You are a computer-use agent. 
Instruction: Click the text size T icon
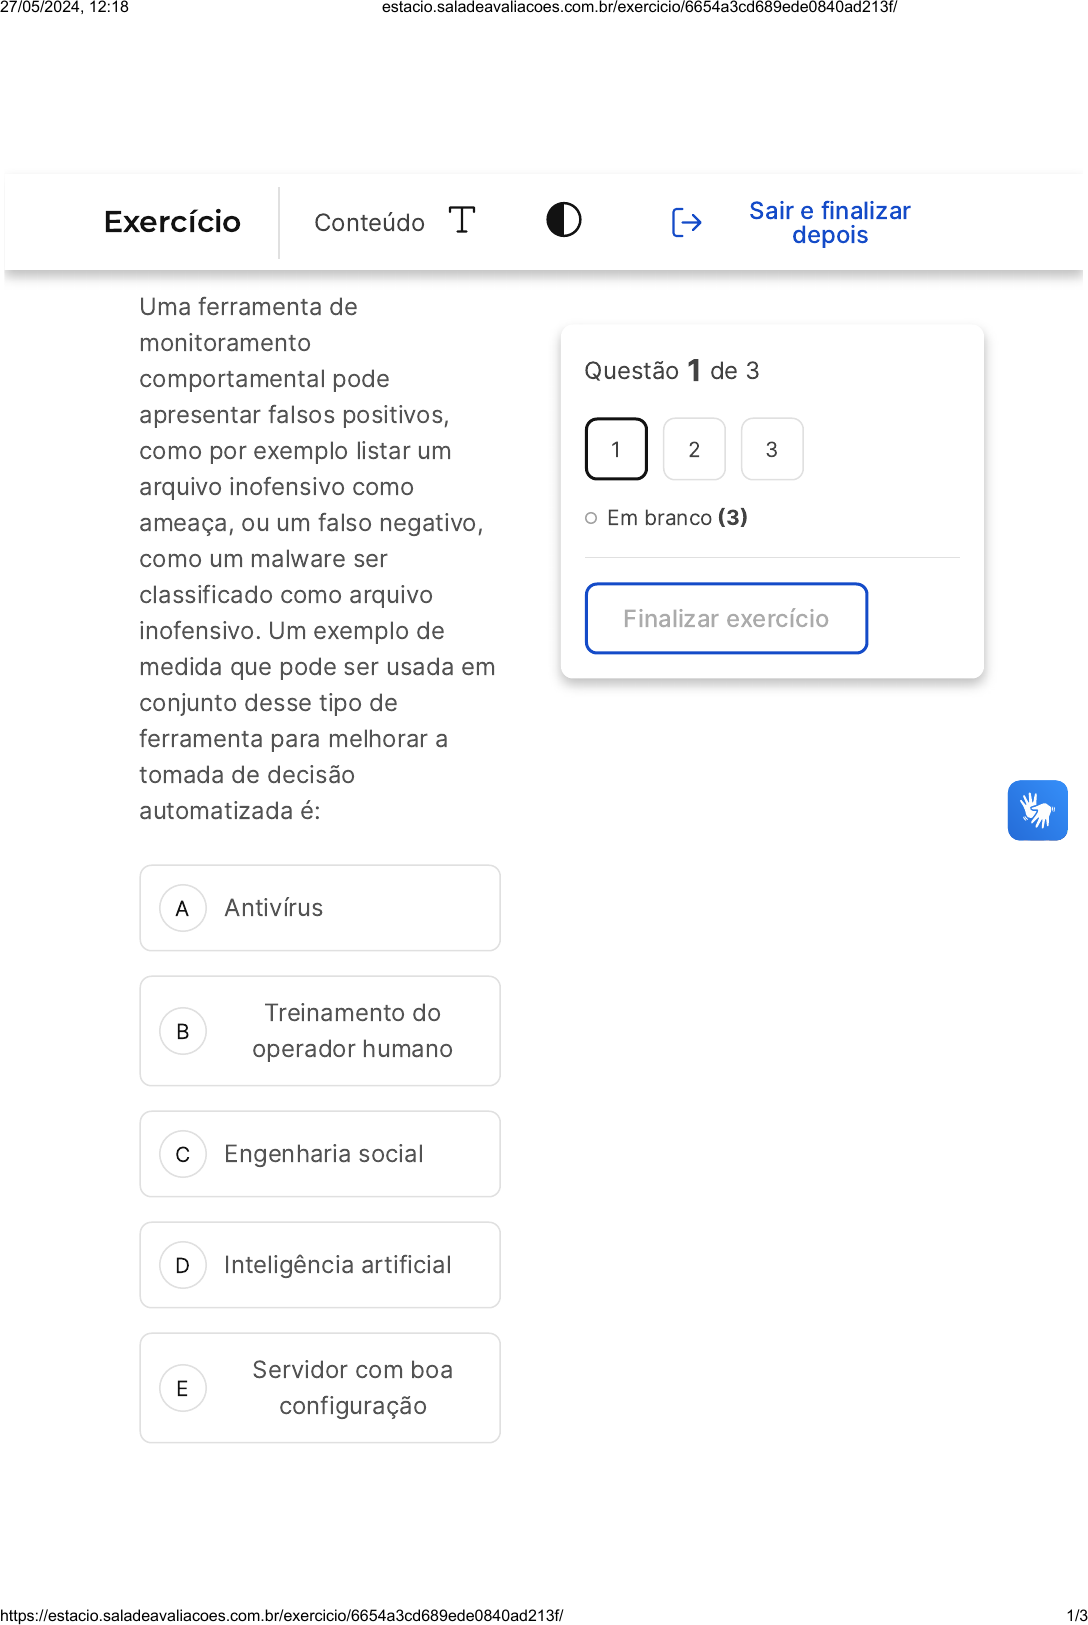pyautogui.click(x=462, y=220)
